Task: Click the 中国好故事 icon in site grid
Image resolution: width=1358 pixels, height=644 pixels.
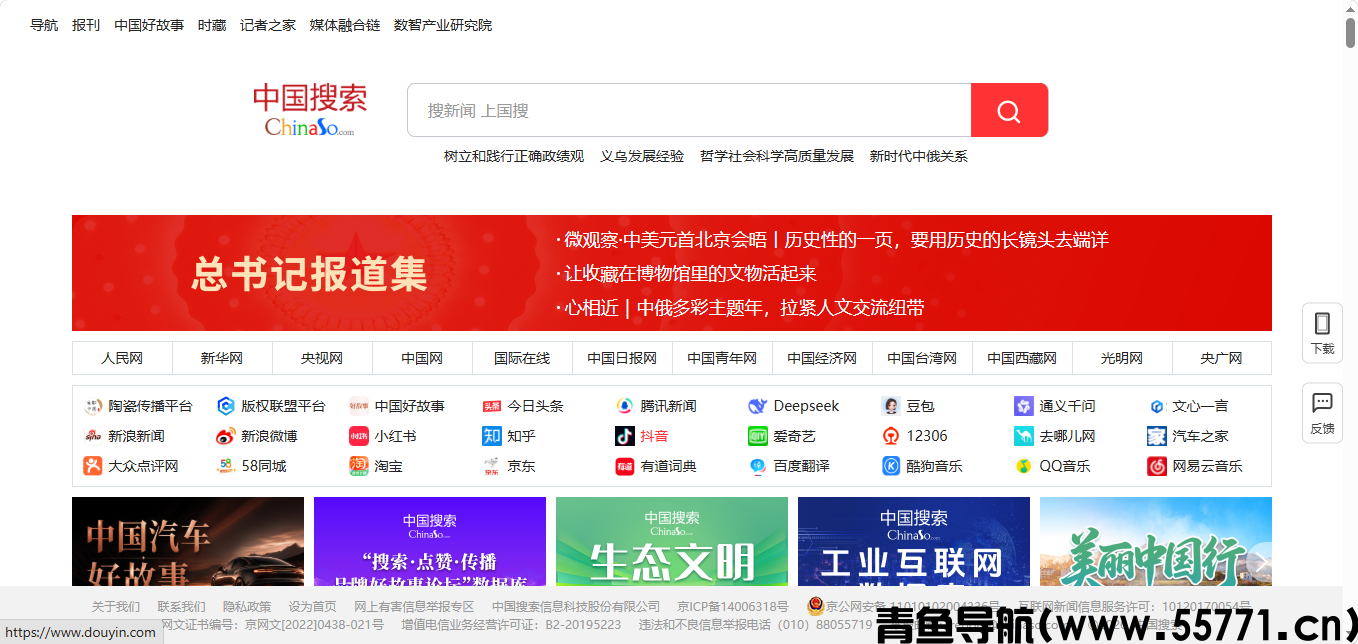Action: [x=359, y=406]
